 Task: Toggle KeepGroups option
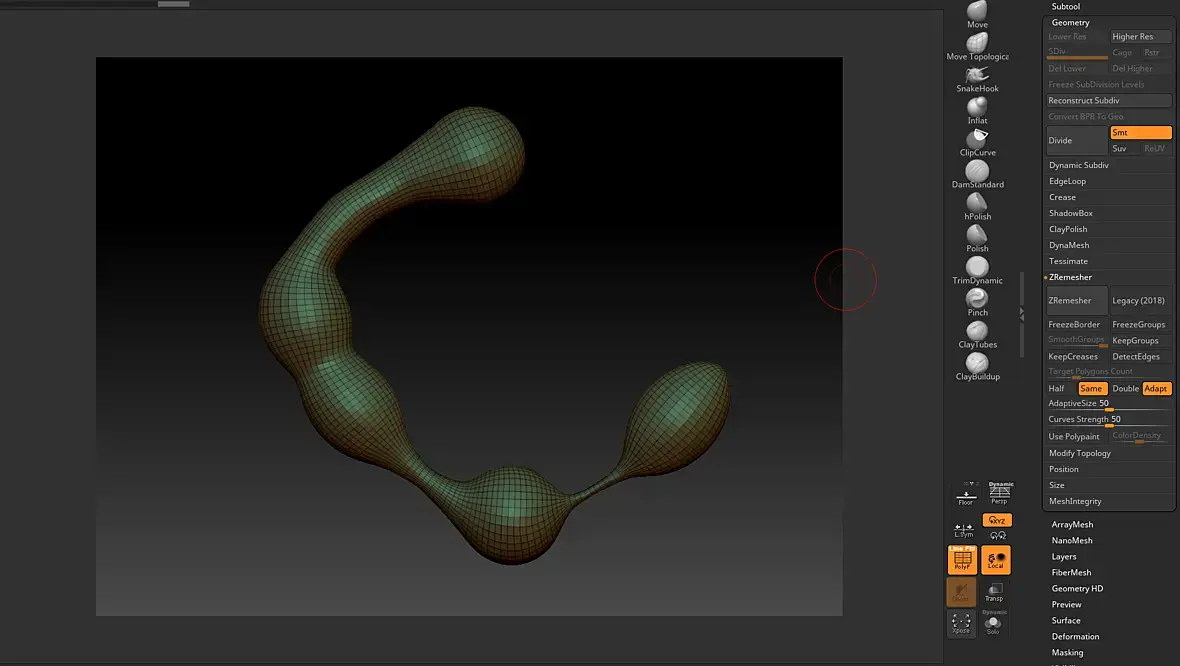1140,340
